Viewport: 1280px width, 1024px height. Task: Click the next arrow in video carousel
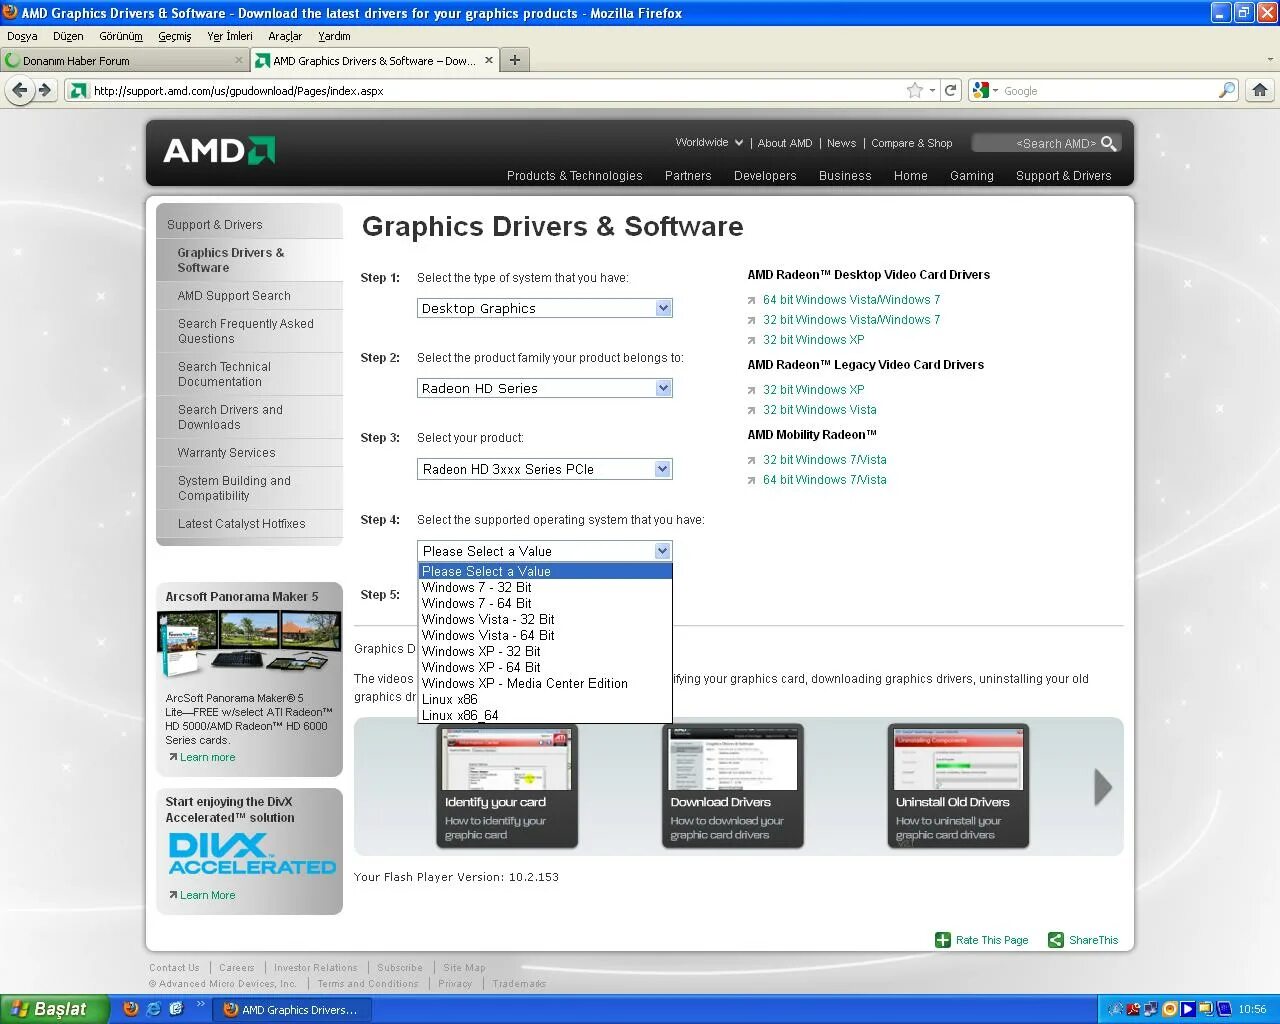(1103, 787)
